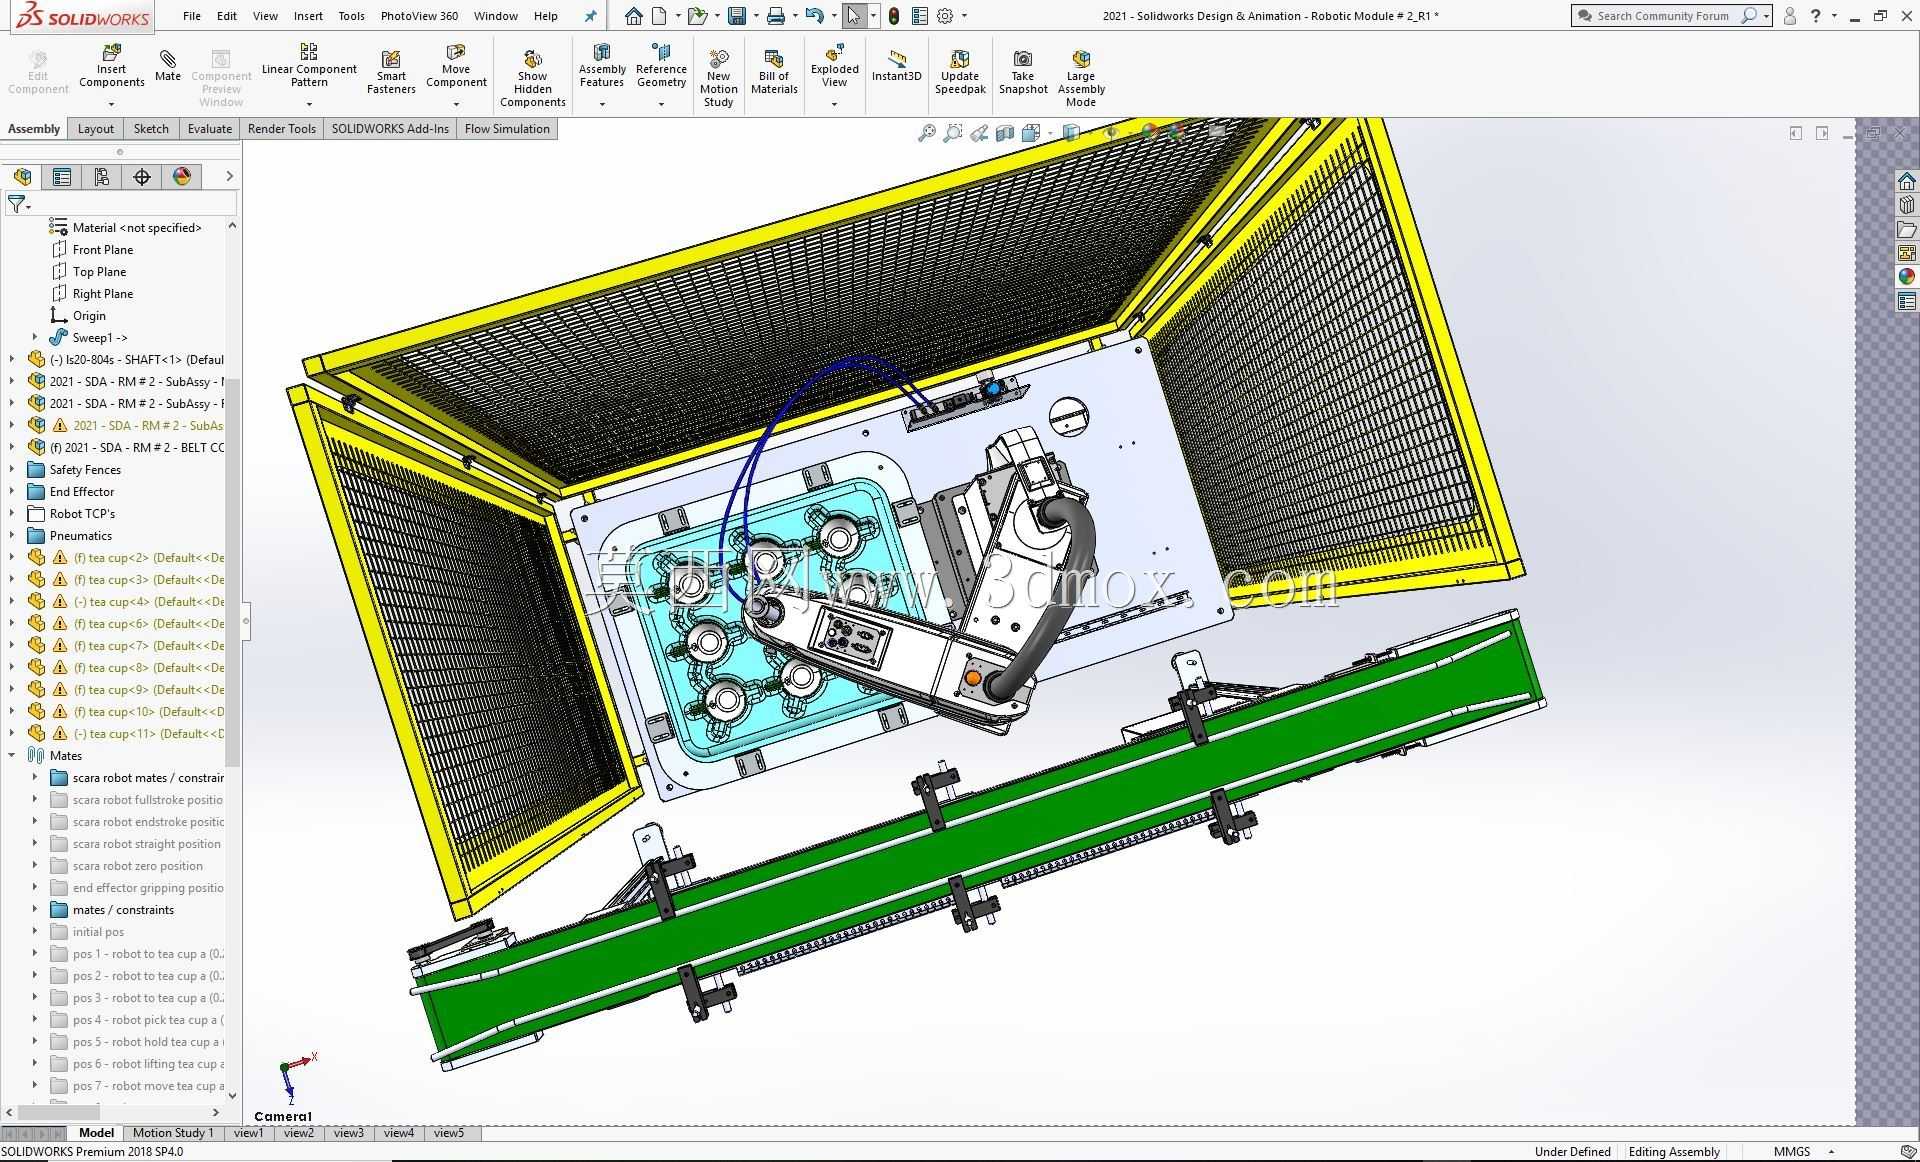The image size is (1920, 1162).
Task: Open the Appearances color ball task pane tab
Action: click(1907, 277)
